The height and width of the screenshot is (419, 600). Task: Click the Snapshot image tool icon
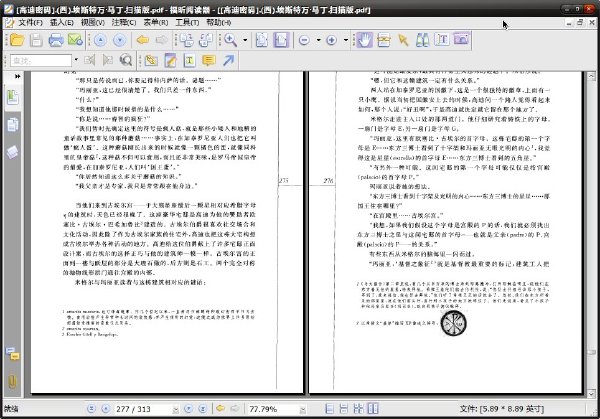pyautogui.click(x=461, y=39)
